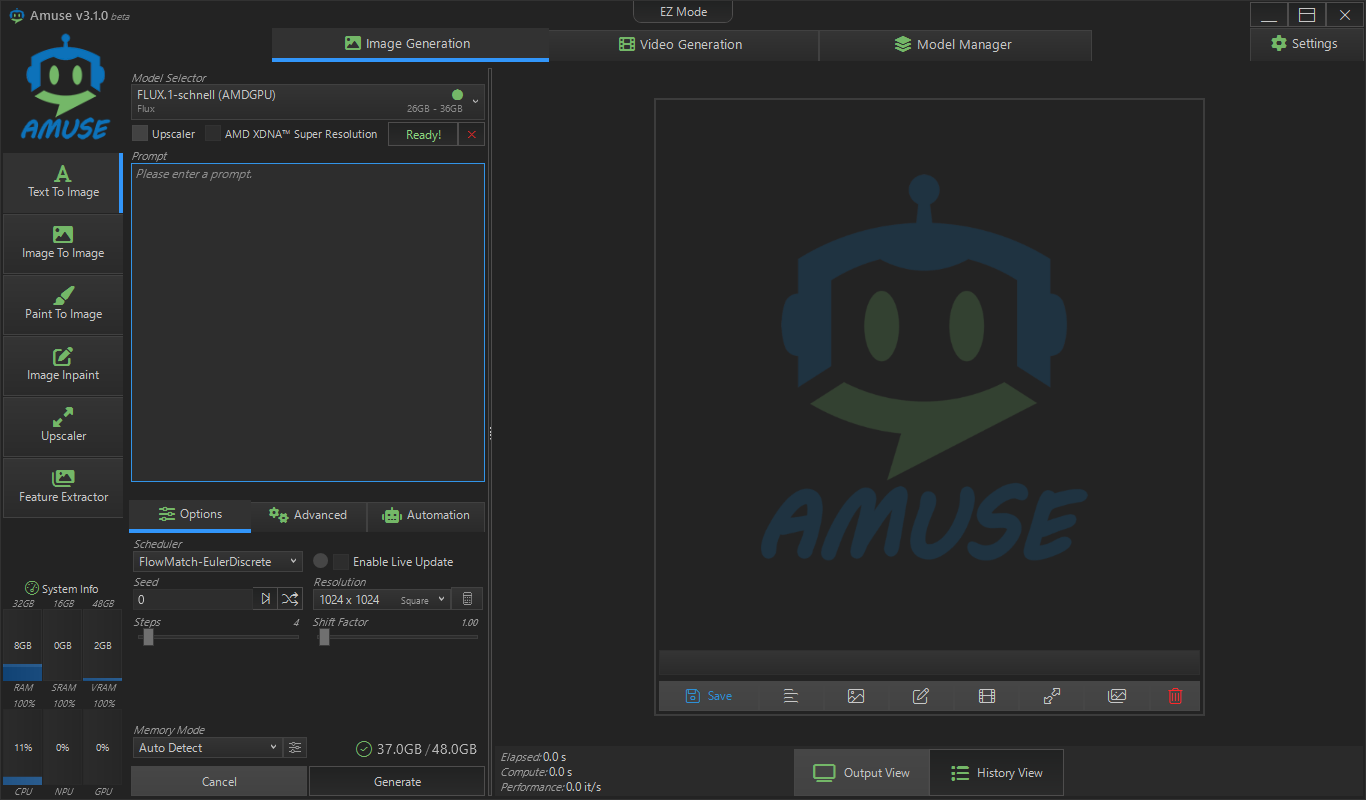Screen dimensions: 1366x800
Task: Delete the output image
Action: click(1175, 696)
